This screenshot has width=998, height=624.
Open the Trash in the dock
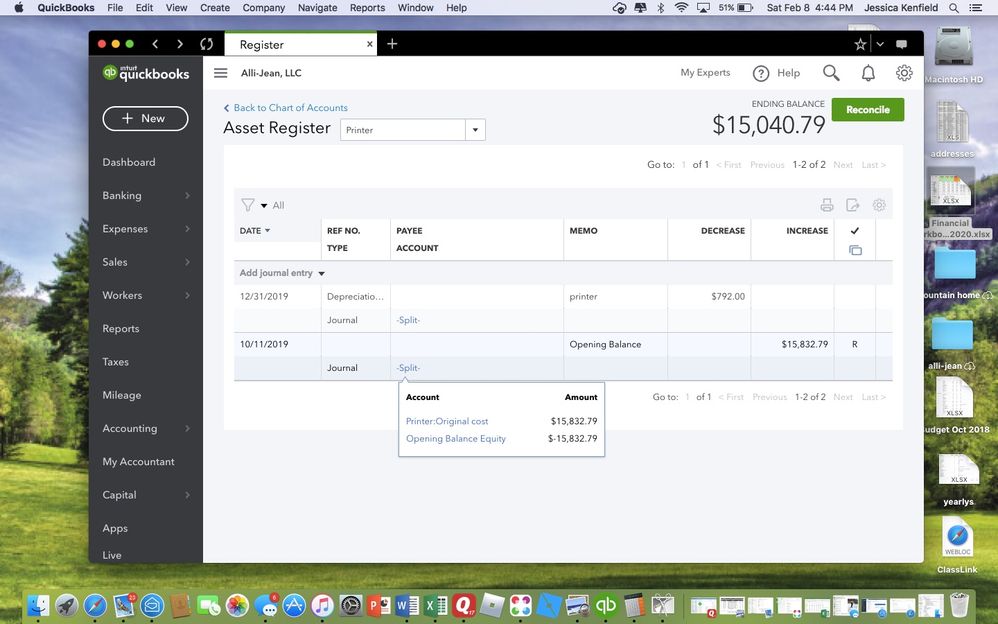(x=959, y=605)
